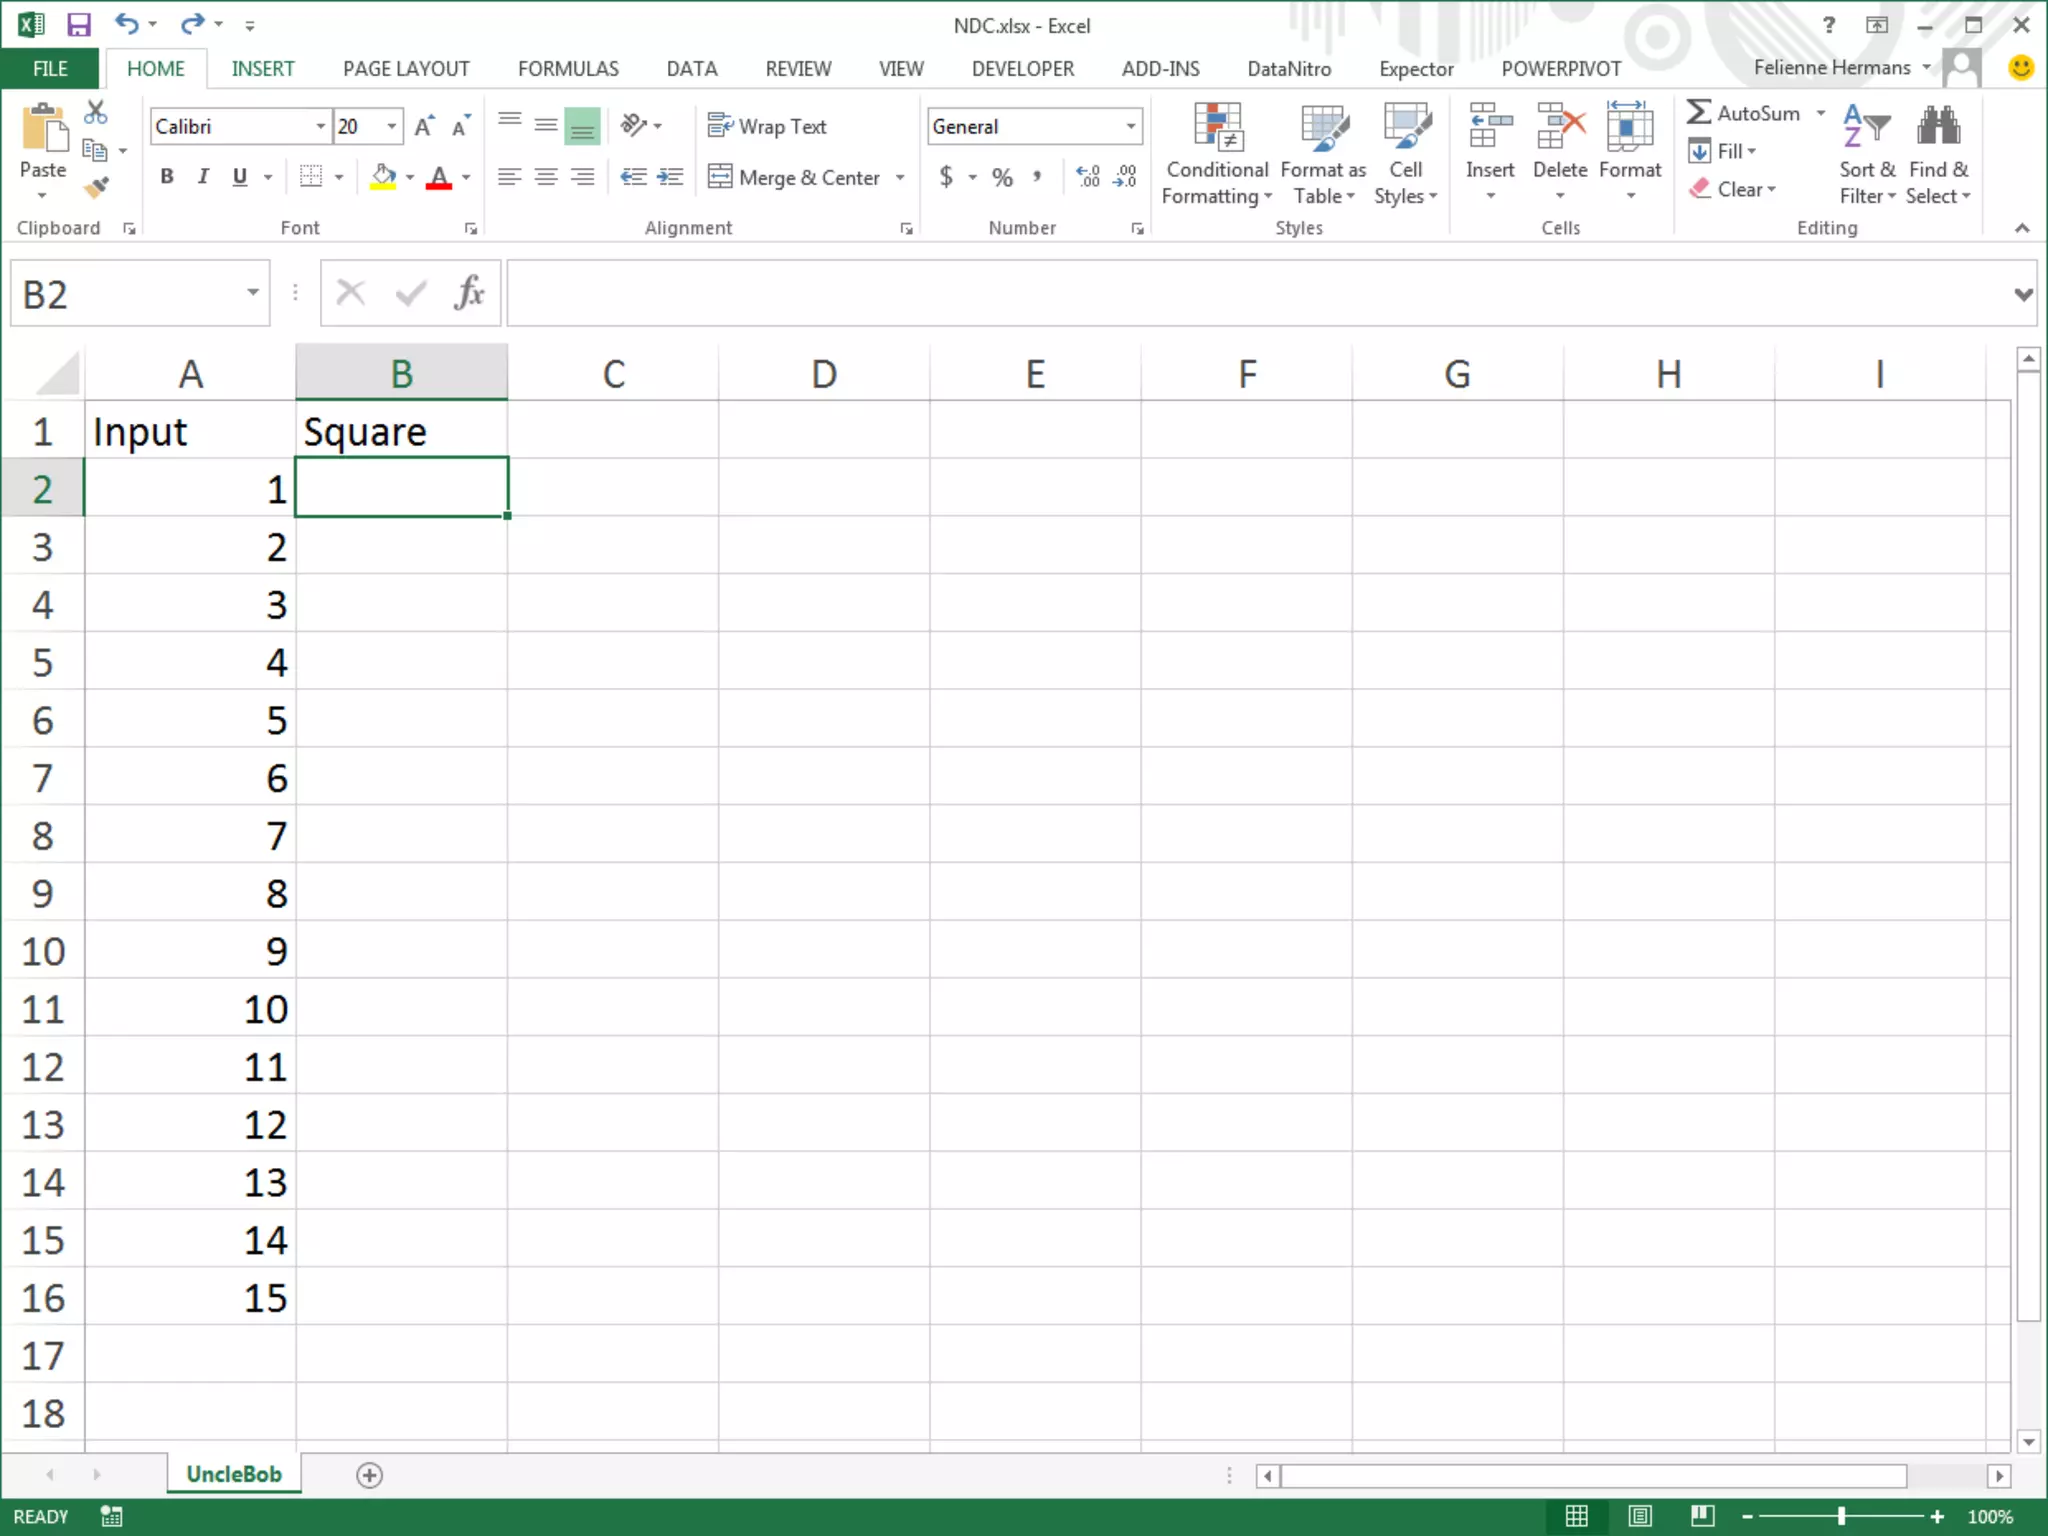The width and height of the screenshot is (2048, 1536).
Task: Click the red font color swatch
Action: pyautogui.click(x=439, y=178)
